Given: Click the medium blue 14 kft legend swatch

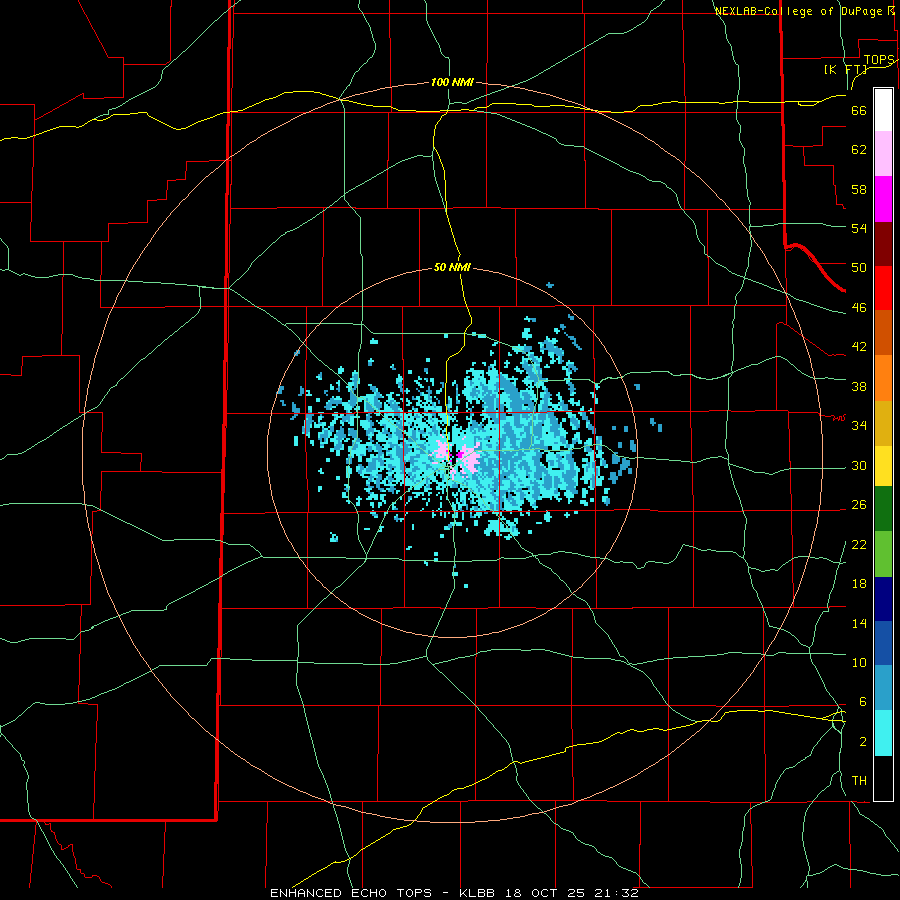Looking at the screenshot, I should click(883, 643).
